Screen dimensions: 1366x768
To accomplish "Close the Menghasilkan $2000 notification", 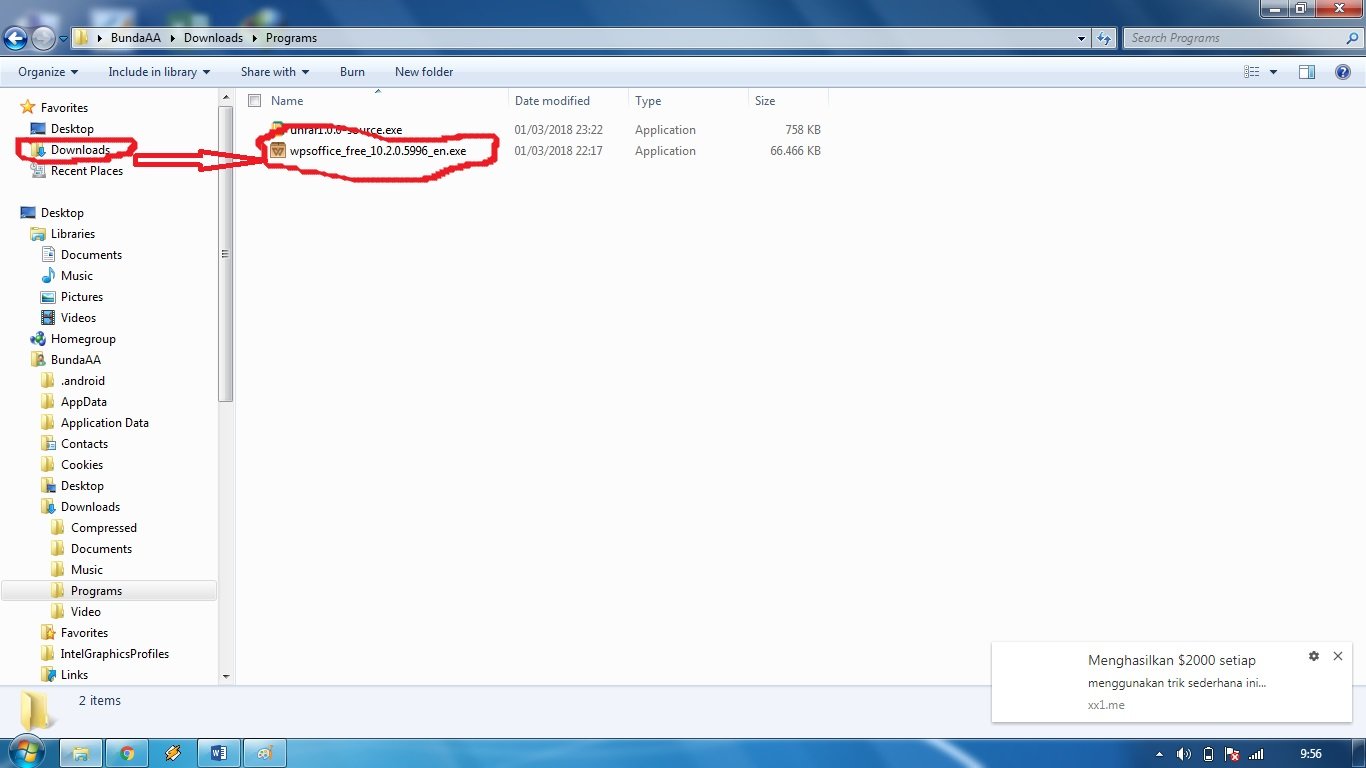I will pyautogui.click(x=1338, y=656).
